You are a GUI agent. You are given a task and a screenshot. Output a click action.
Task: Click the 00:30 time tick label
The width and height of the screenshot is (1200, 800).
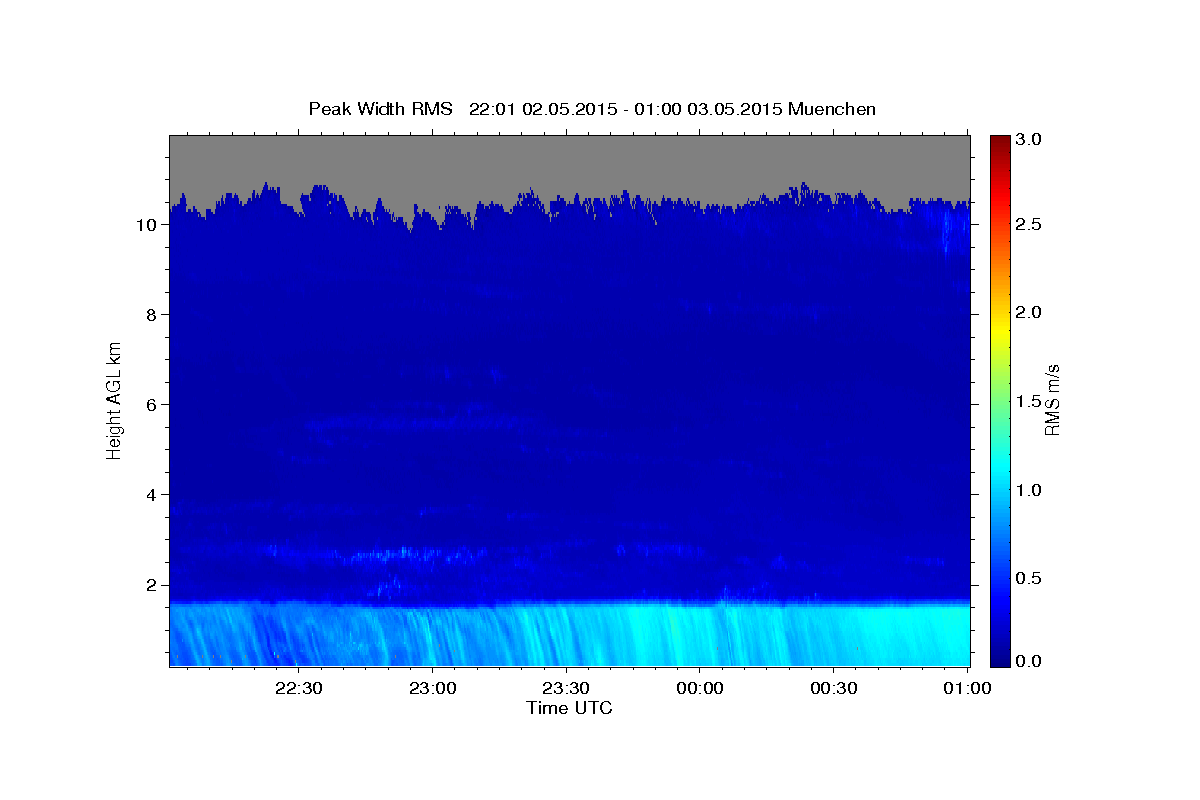point(833,688)
